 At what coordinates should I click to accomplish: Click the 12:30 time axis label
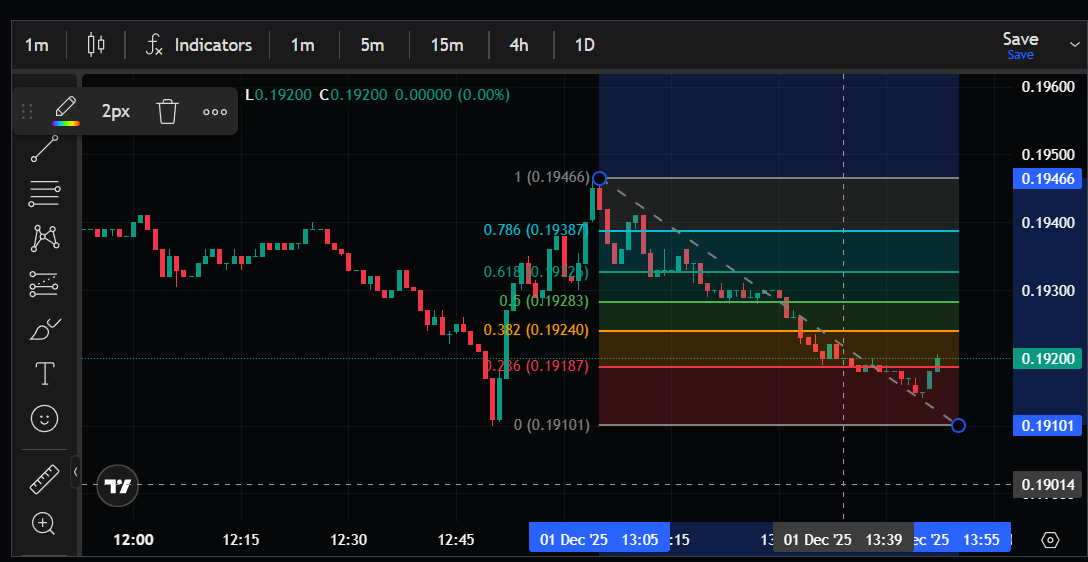tap(348, 540)
